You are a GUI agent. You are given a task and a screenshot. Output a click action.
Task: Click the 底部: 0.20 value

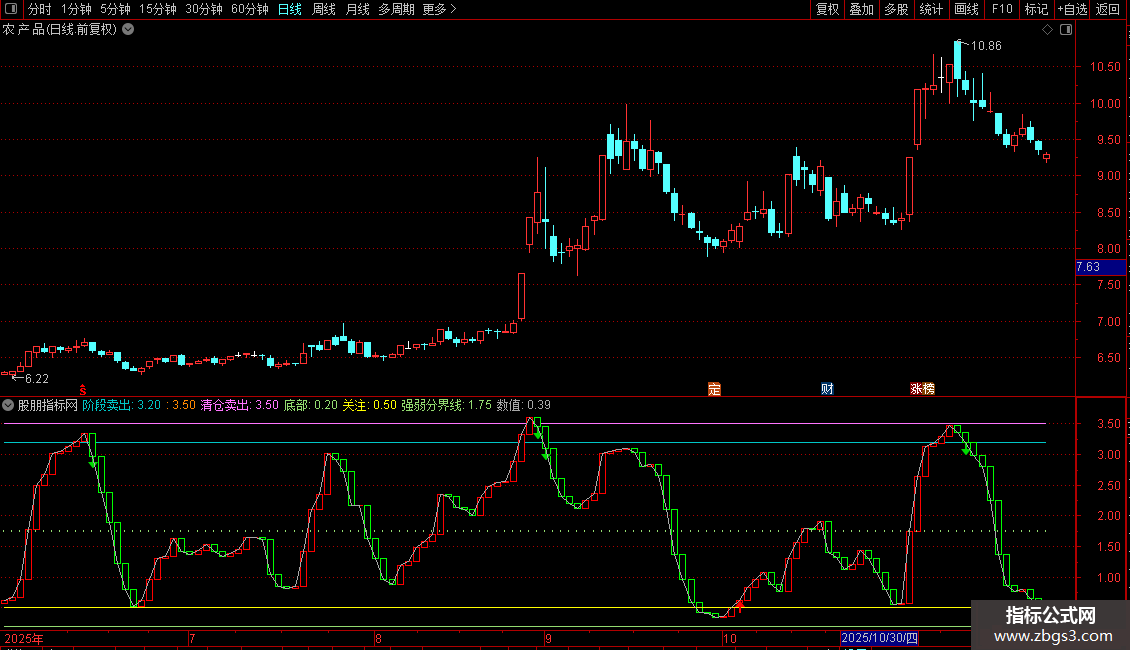[311, 405]
